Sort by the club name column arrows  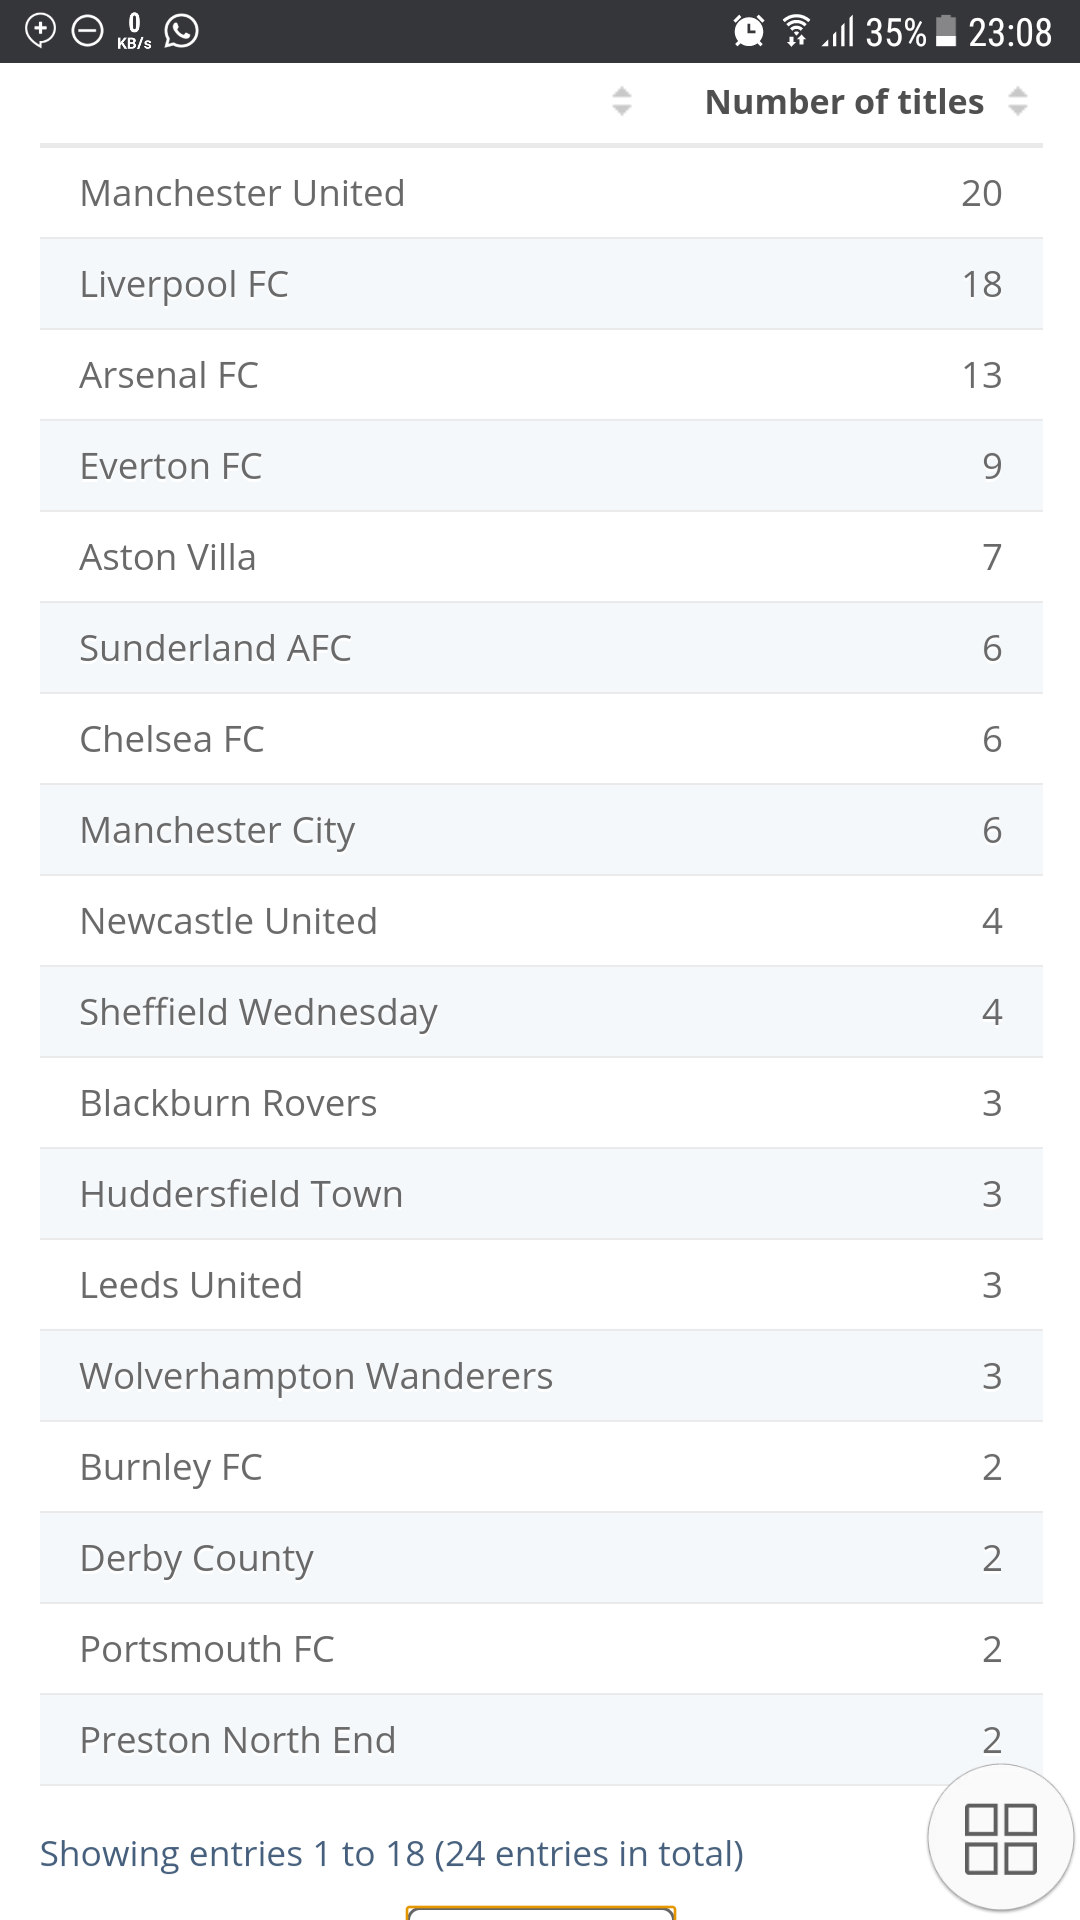[621, 101]
